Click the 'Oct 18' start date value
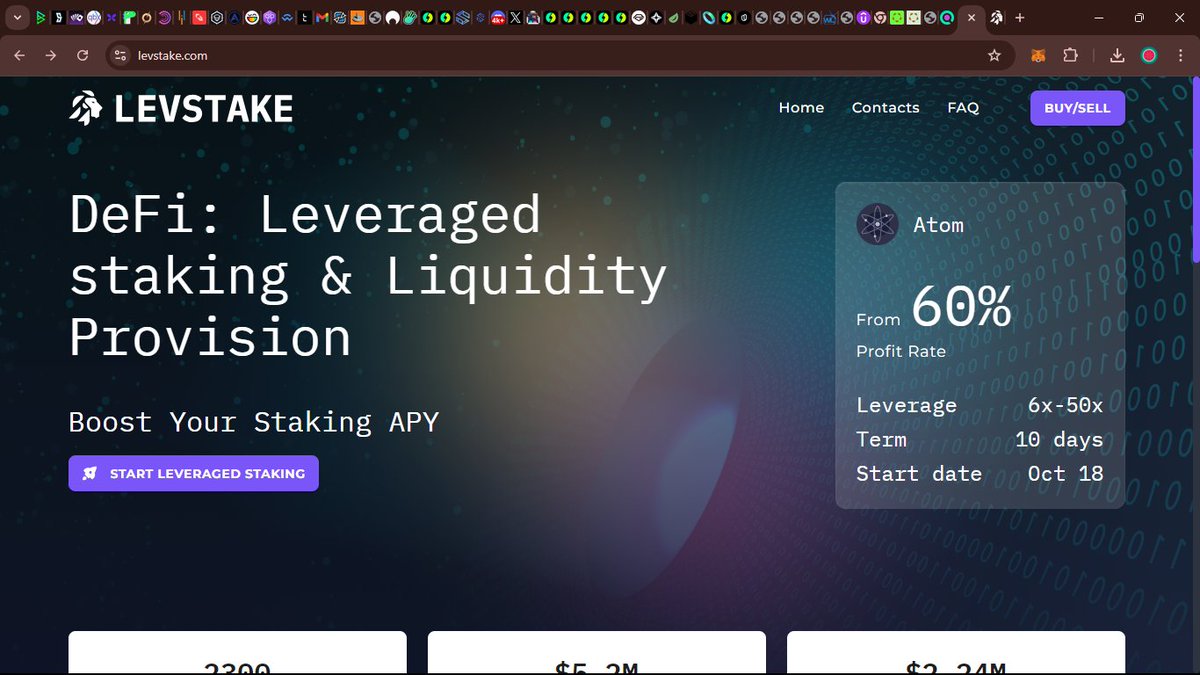Screen dimensions: 1200x675 click(1065, 474)
